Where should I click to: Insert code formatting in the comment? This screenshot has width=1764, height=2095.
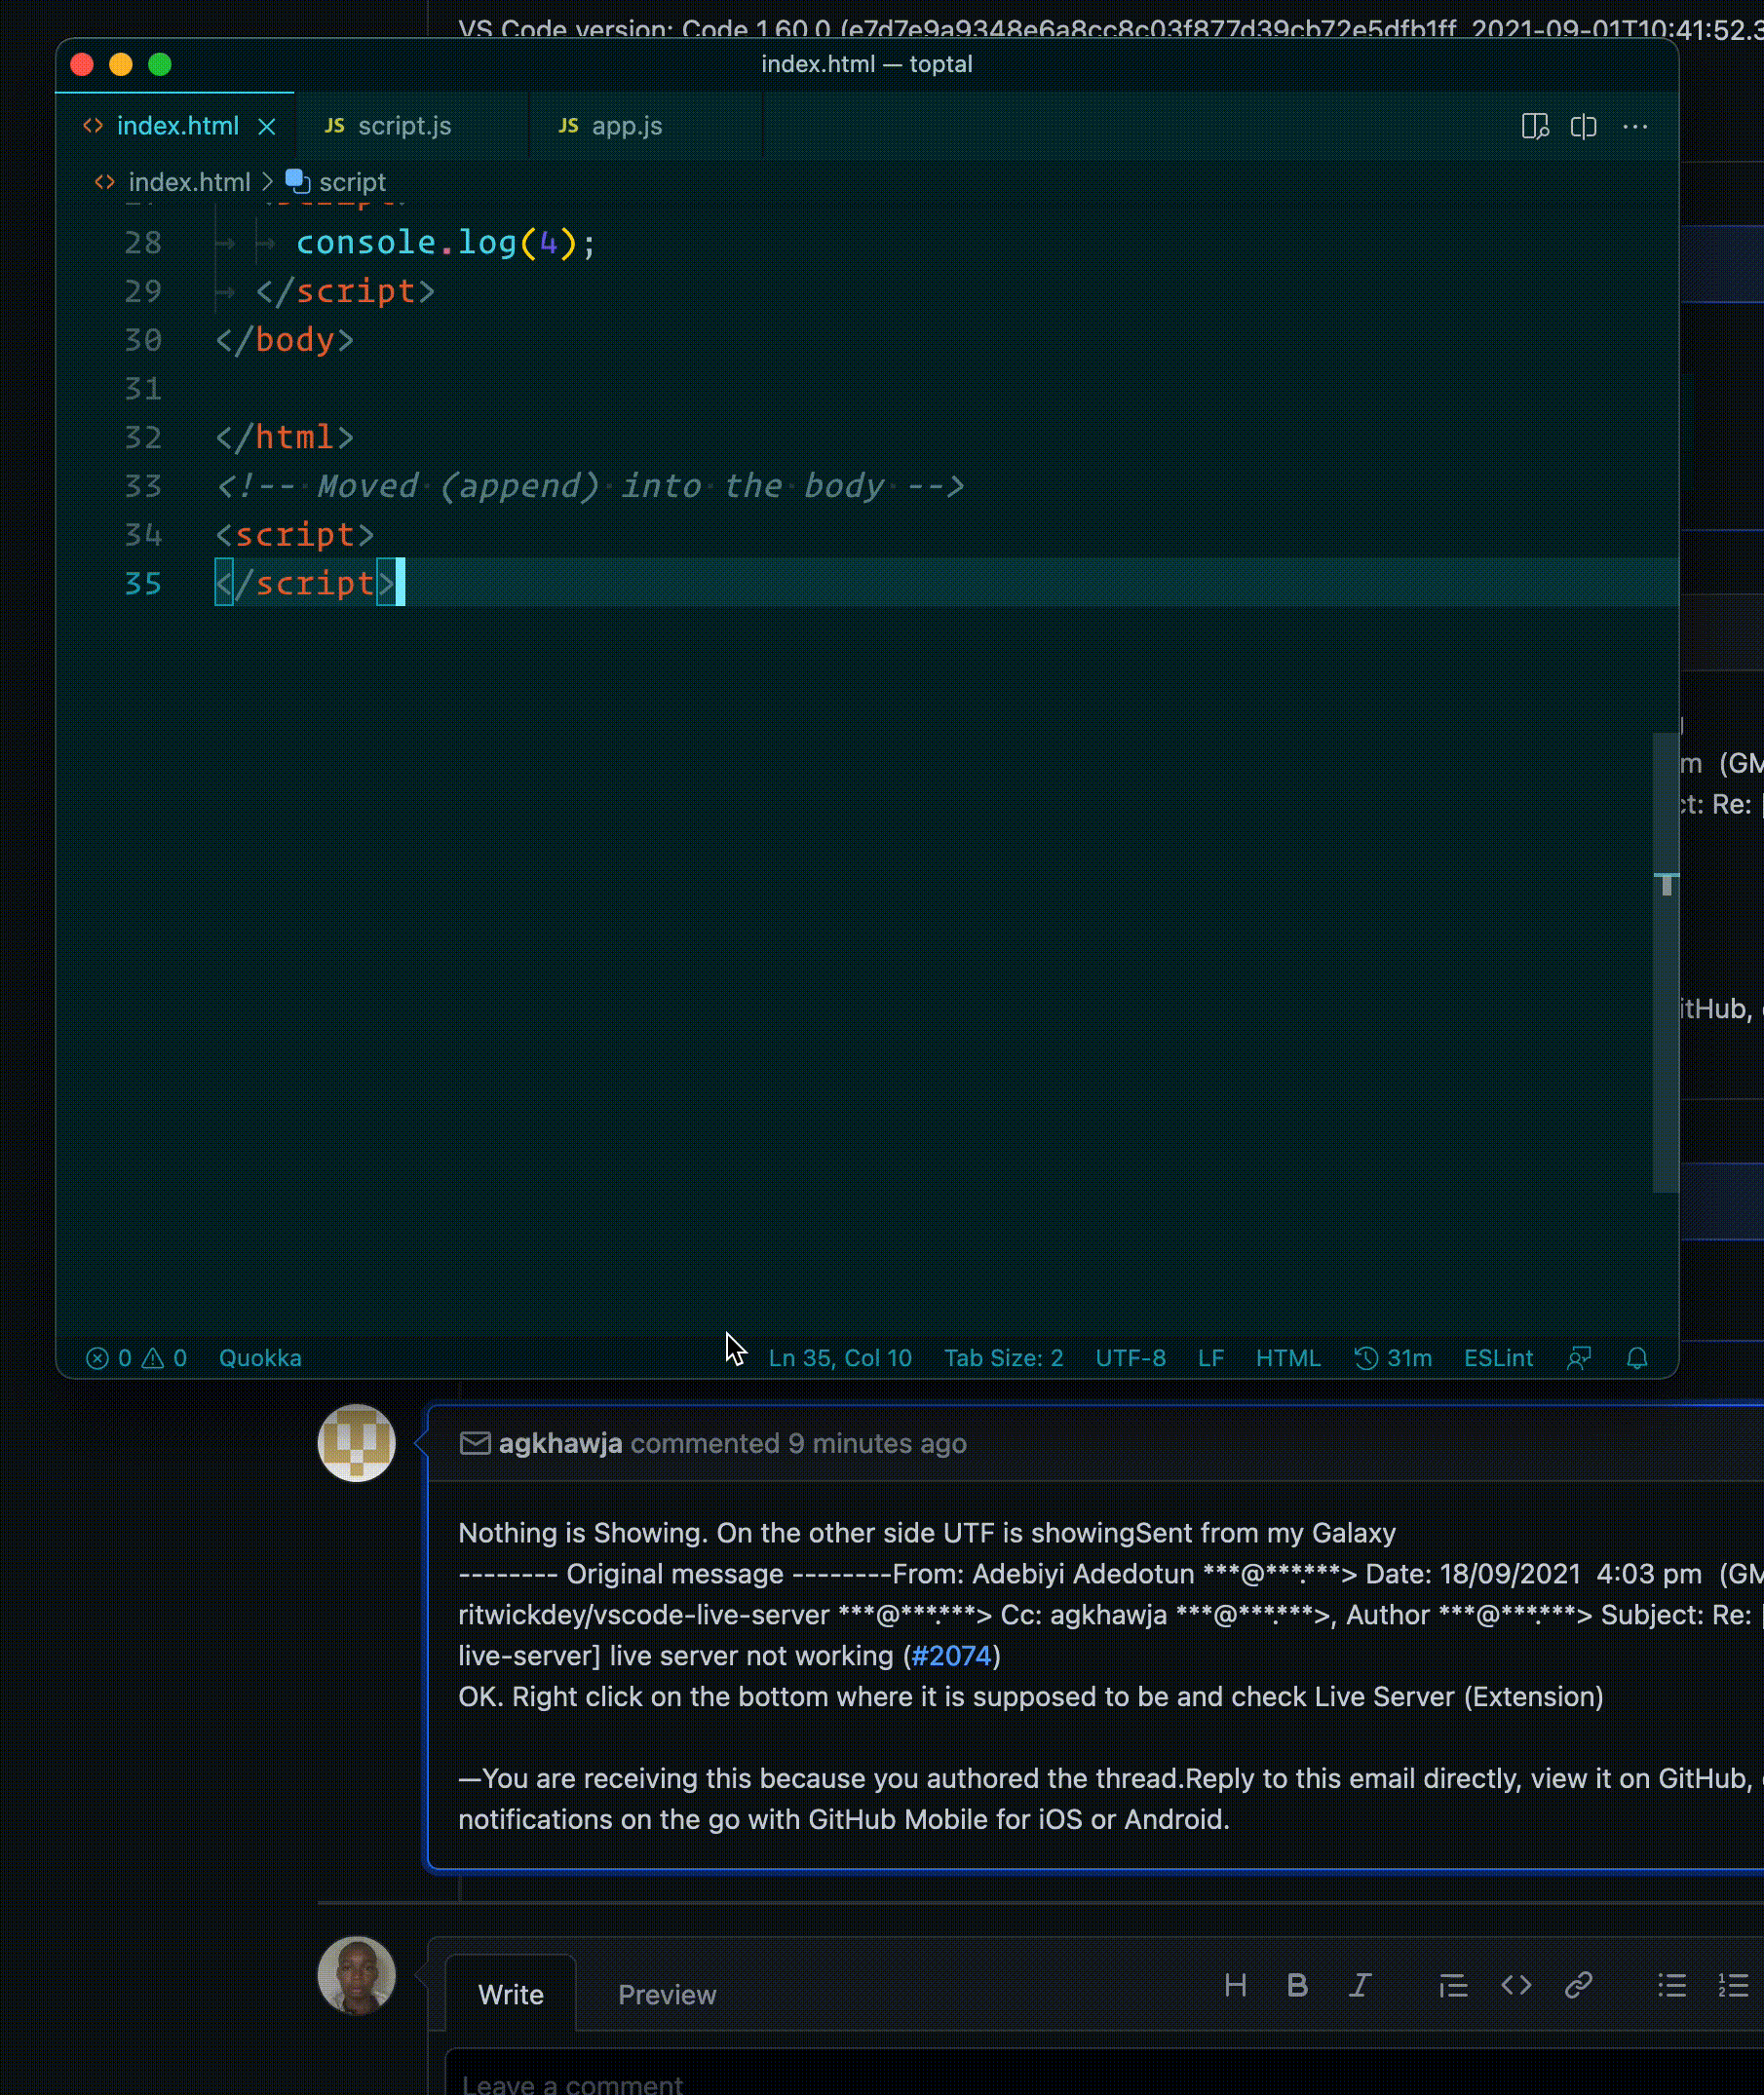coord(1516,1985)
